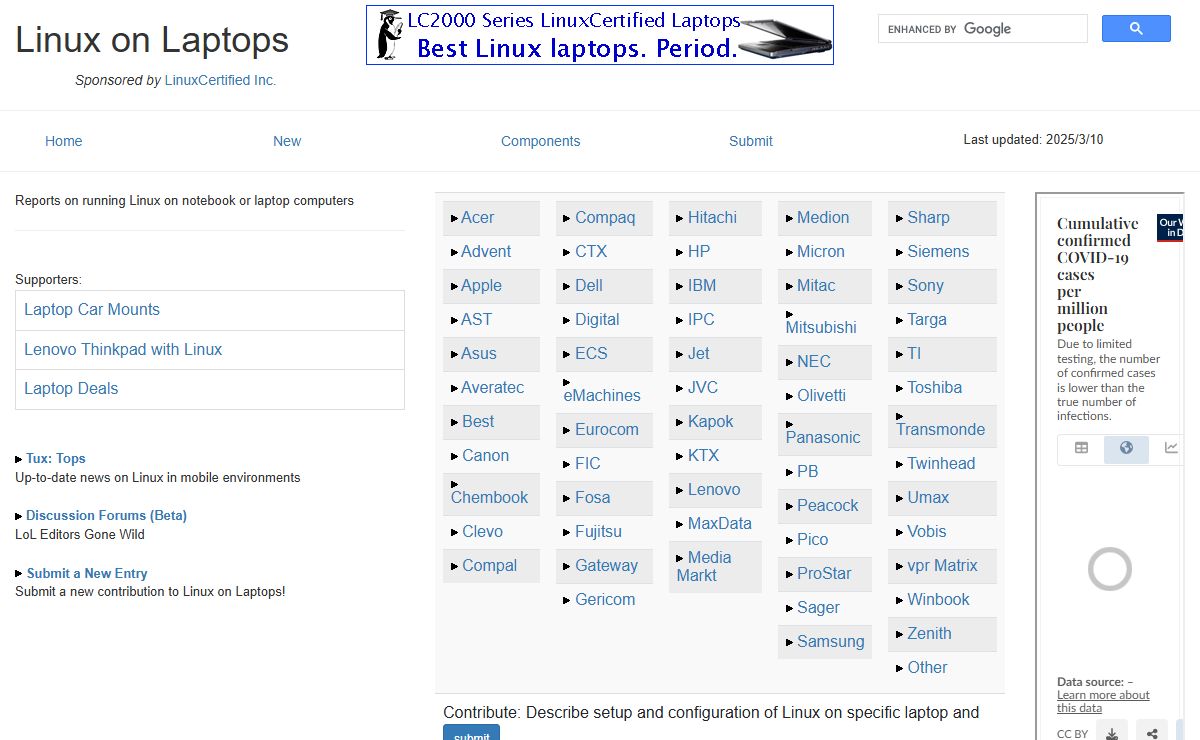Open the MaxData manufacturer entry

[x=719, y=524]
